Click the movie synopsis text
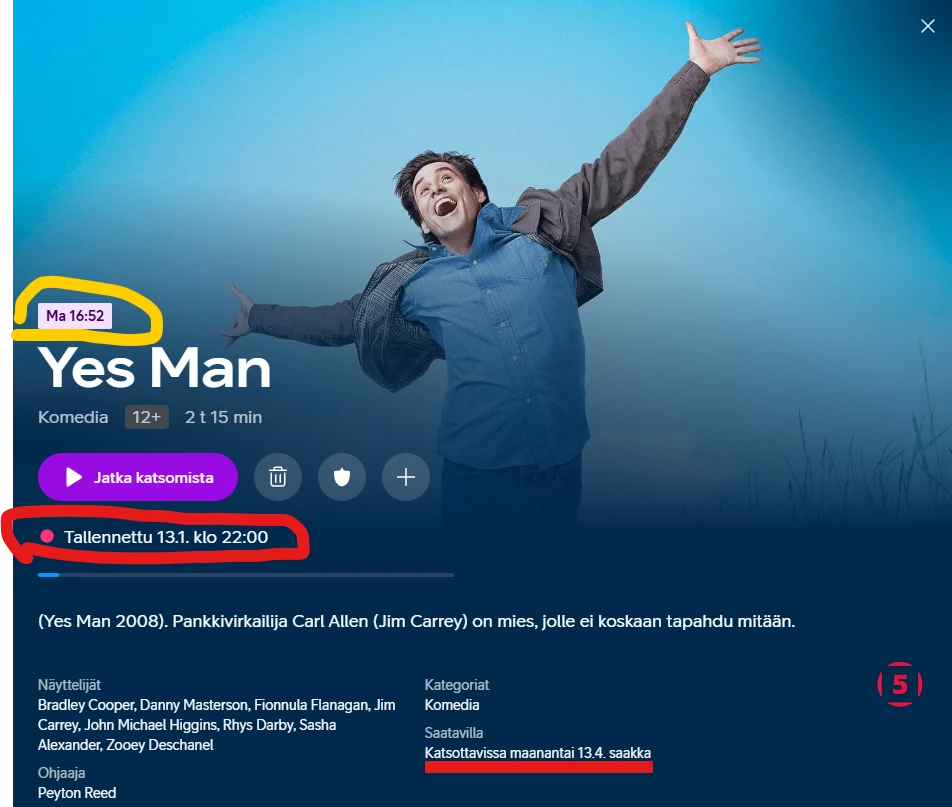Image resolution: width=952 pixels, height=807 pixels. pyautogui.click(x=416, y=621)
